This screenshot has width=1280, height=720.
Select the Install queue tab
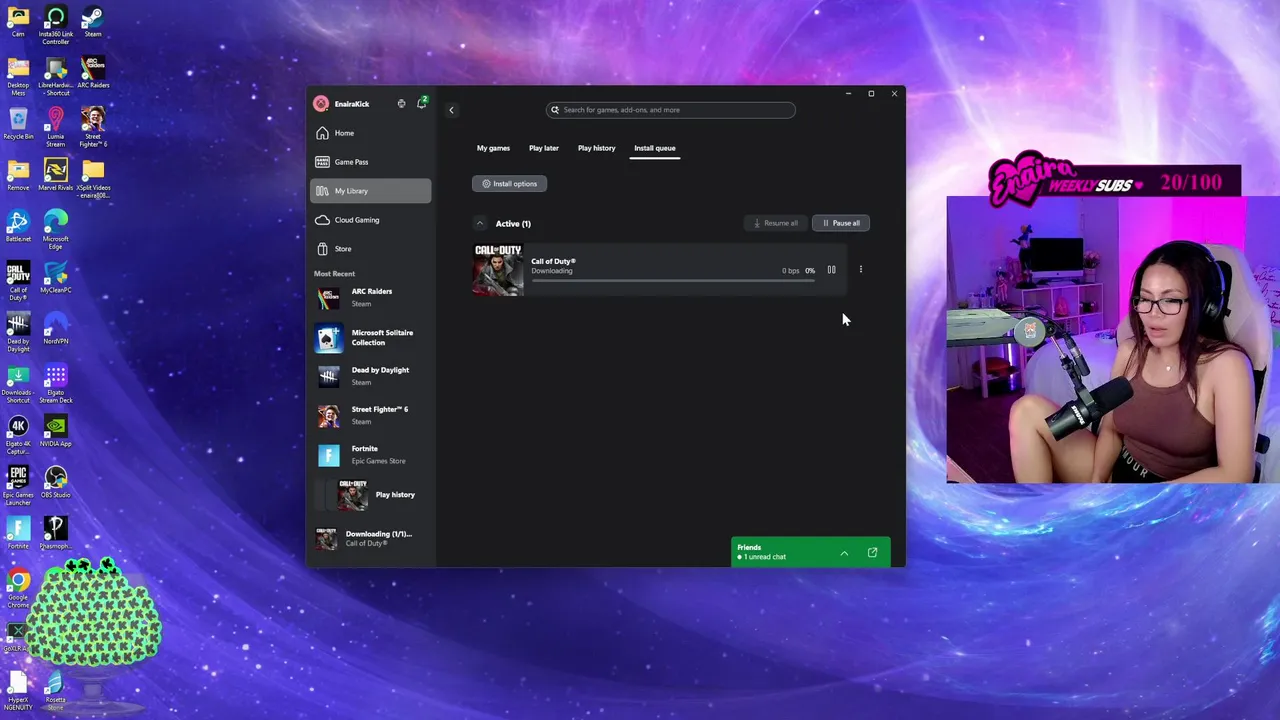point(655,148)
